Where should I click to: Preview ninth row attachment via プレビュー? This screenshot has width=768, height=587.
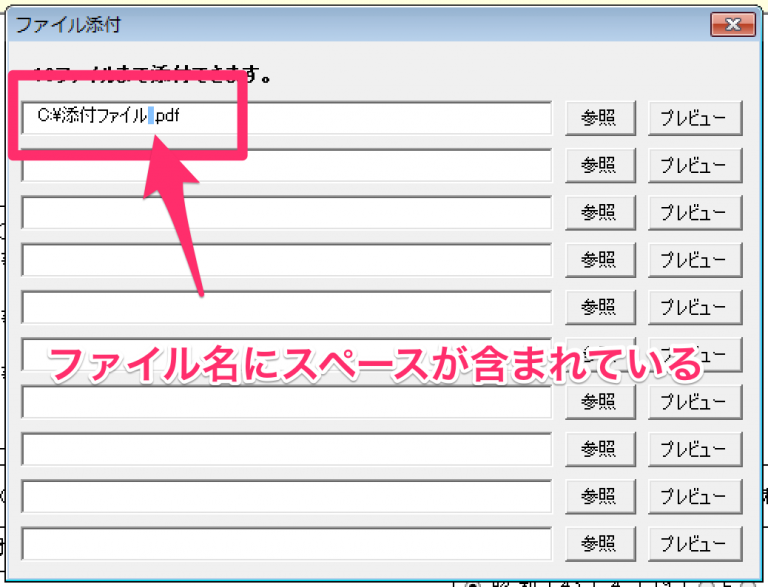[x=695, y=497]
